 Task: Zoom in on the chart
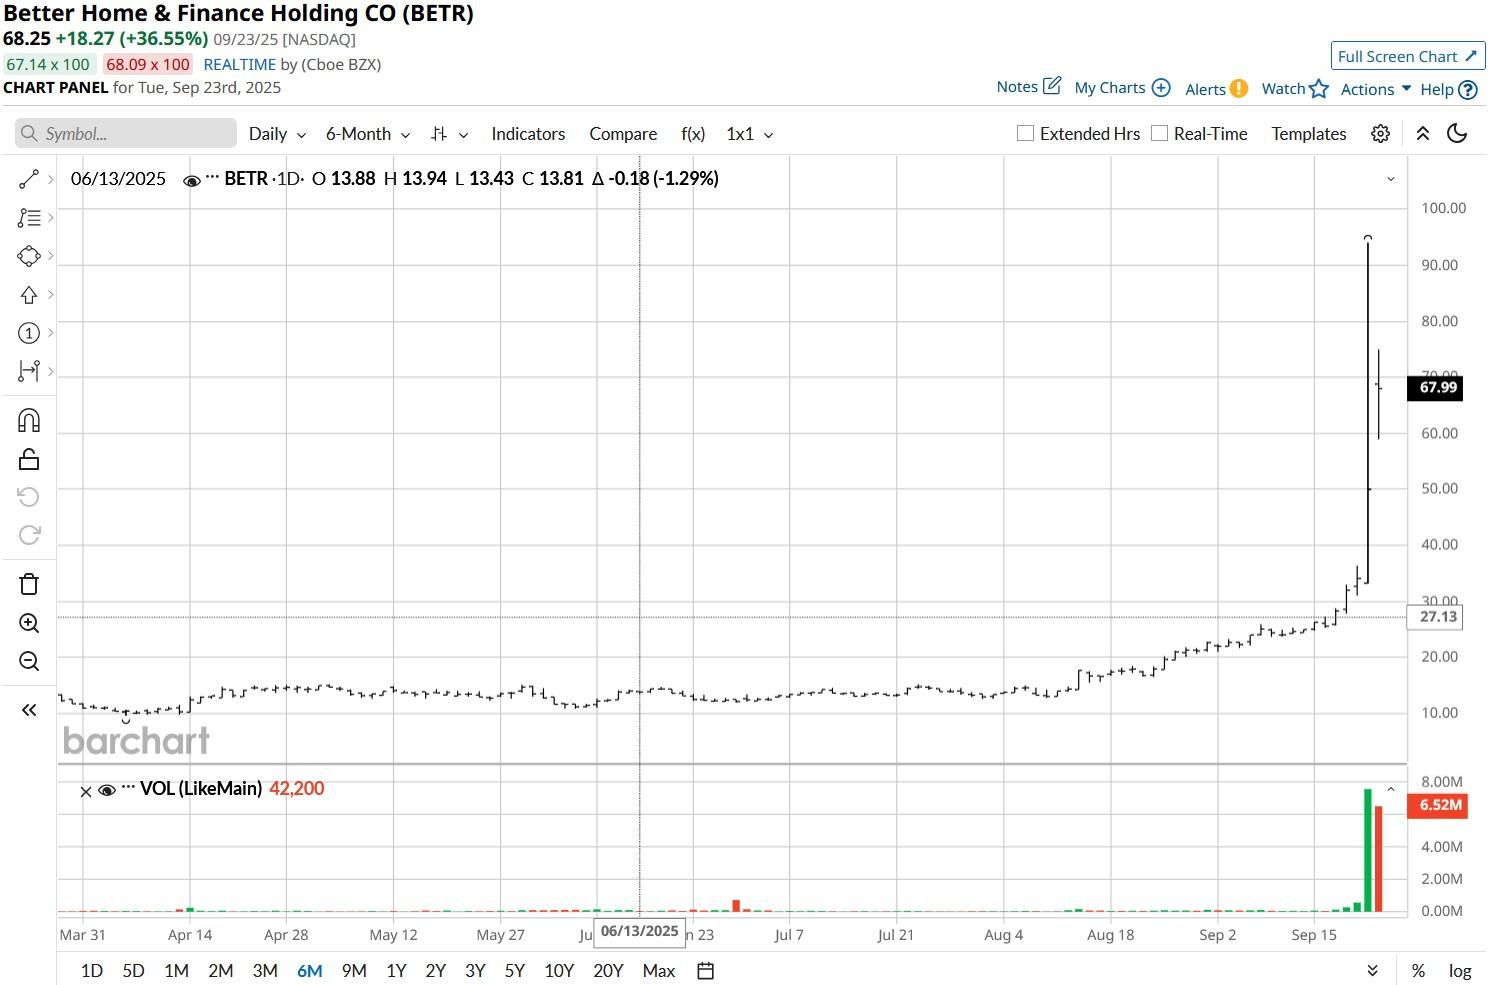(29, 623)
